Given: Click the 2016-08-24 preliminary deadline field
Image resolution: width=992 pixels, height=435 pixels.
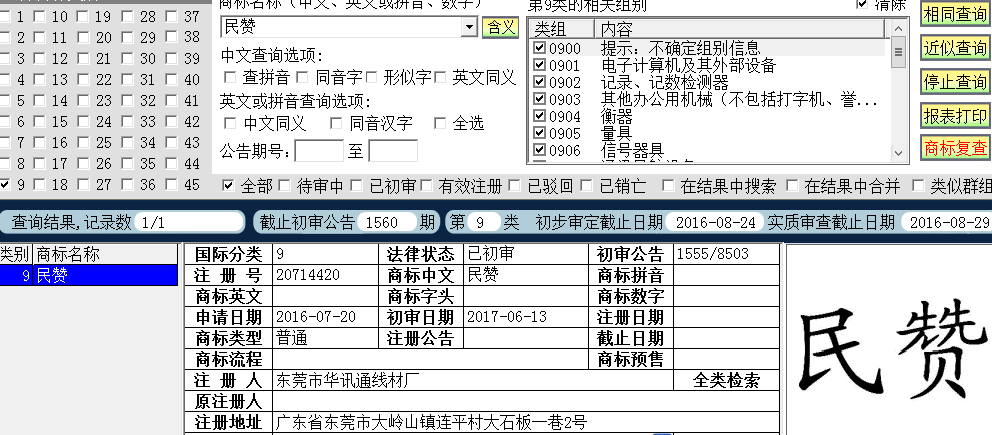Looking at the screenshot, I should [x=714, y=222].
